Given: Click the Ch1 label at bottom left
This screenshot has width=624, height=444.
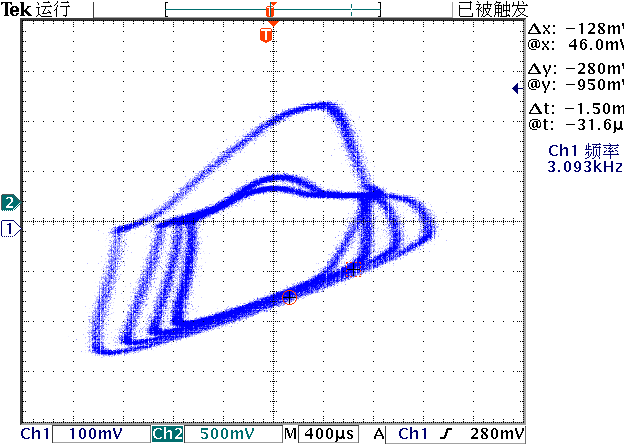Looking at the screenshot, I should pos(35,434).
